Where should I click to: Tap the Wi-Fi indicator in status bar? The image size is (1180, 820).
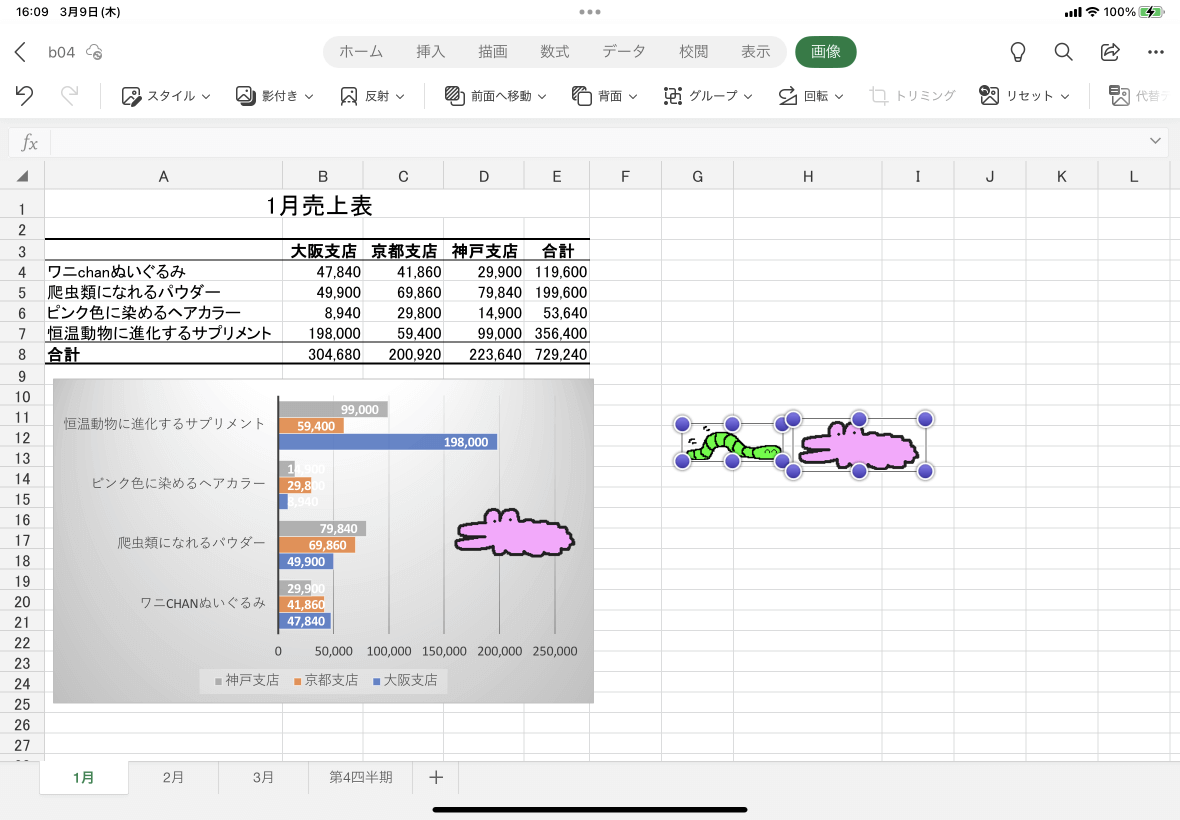[x=1092, y=12]
